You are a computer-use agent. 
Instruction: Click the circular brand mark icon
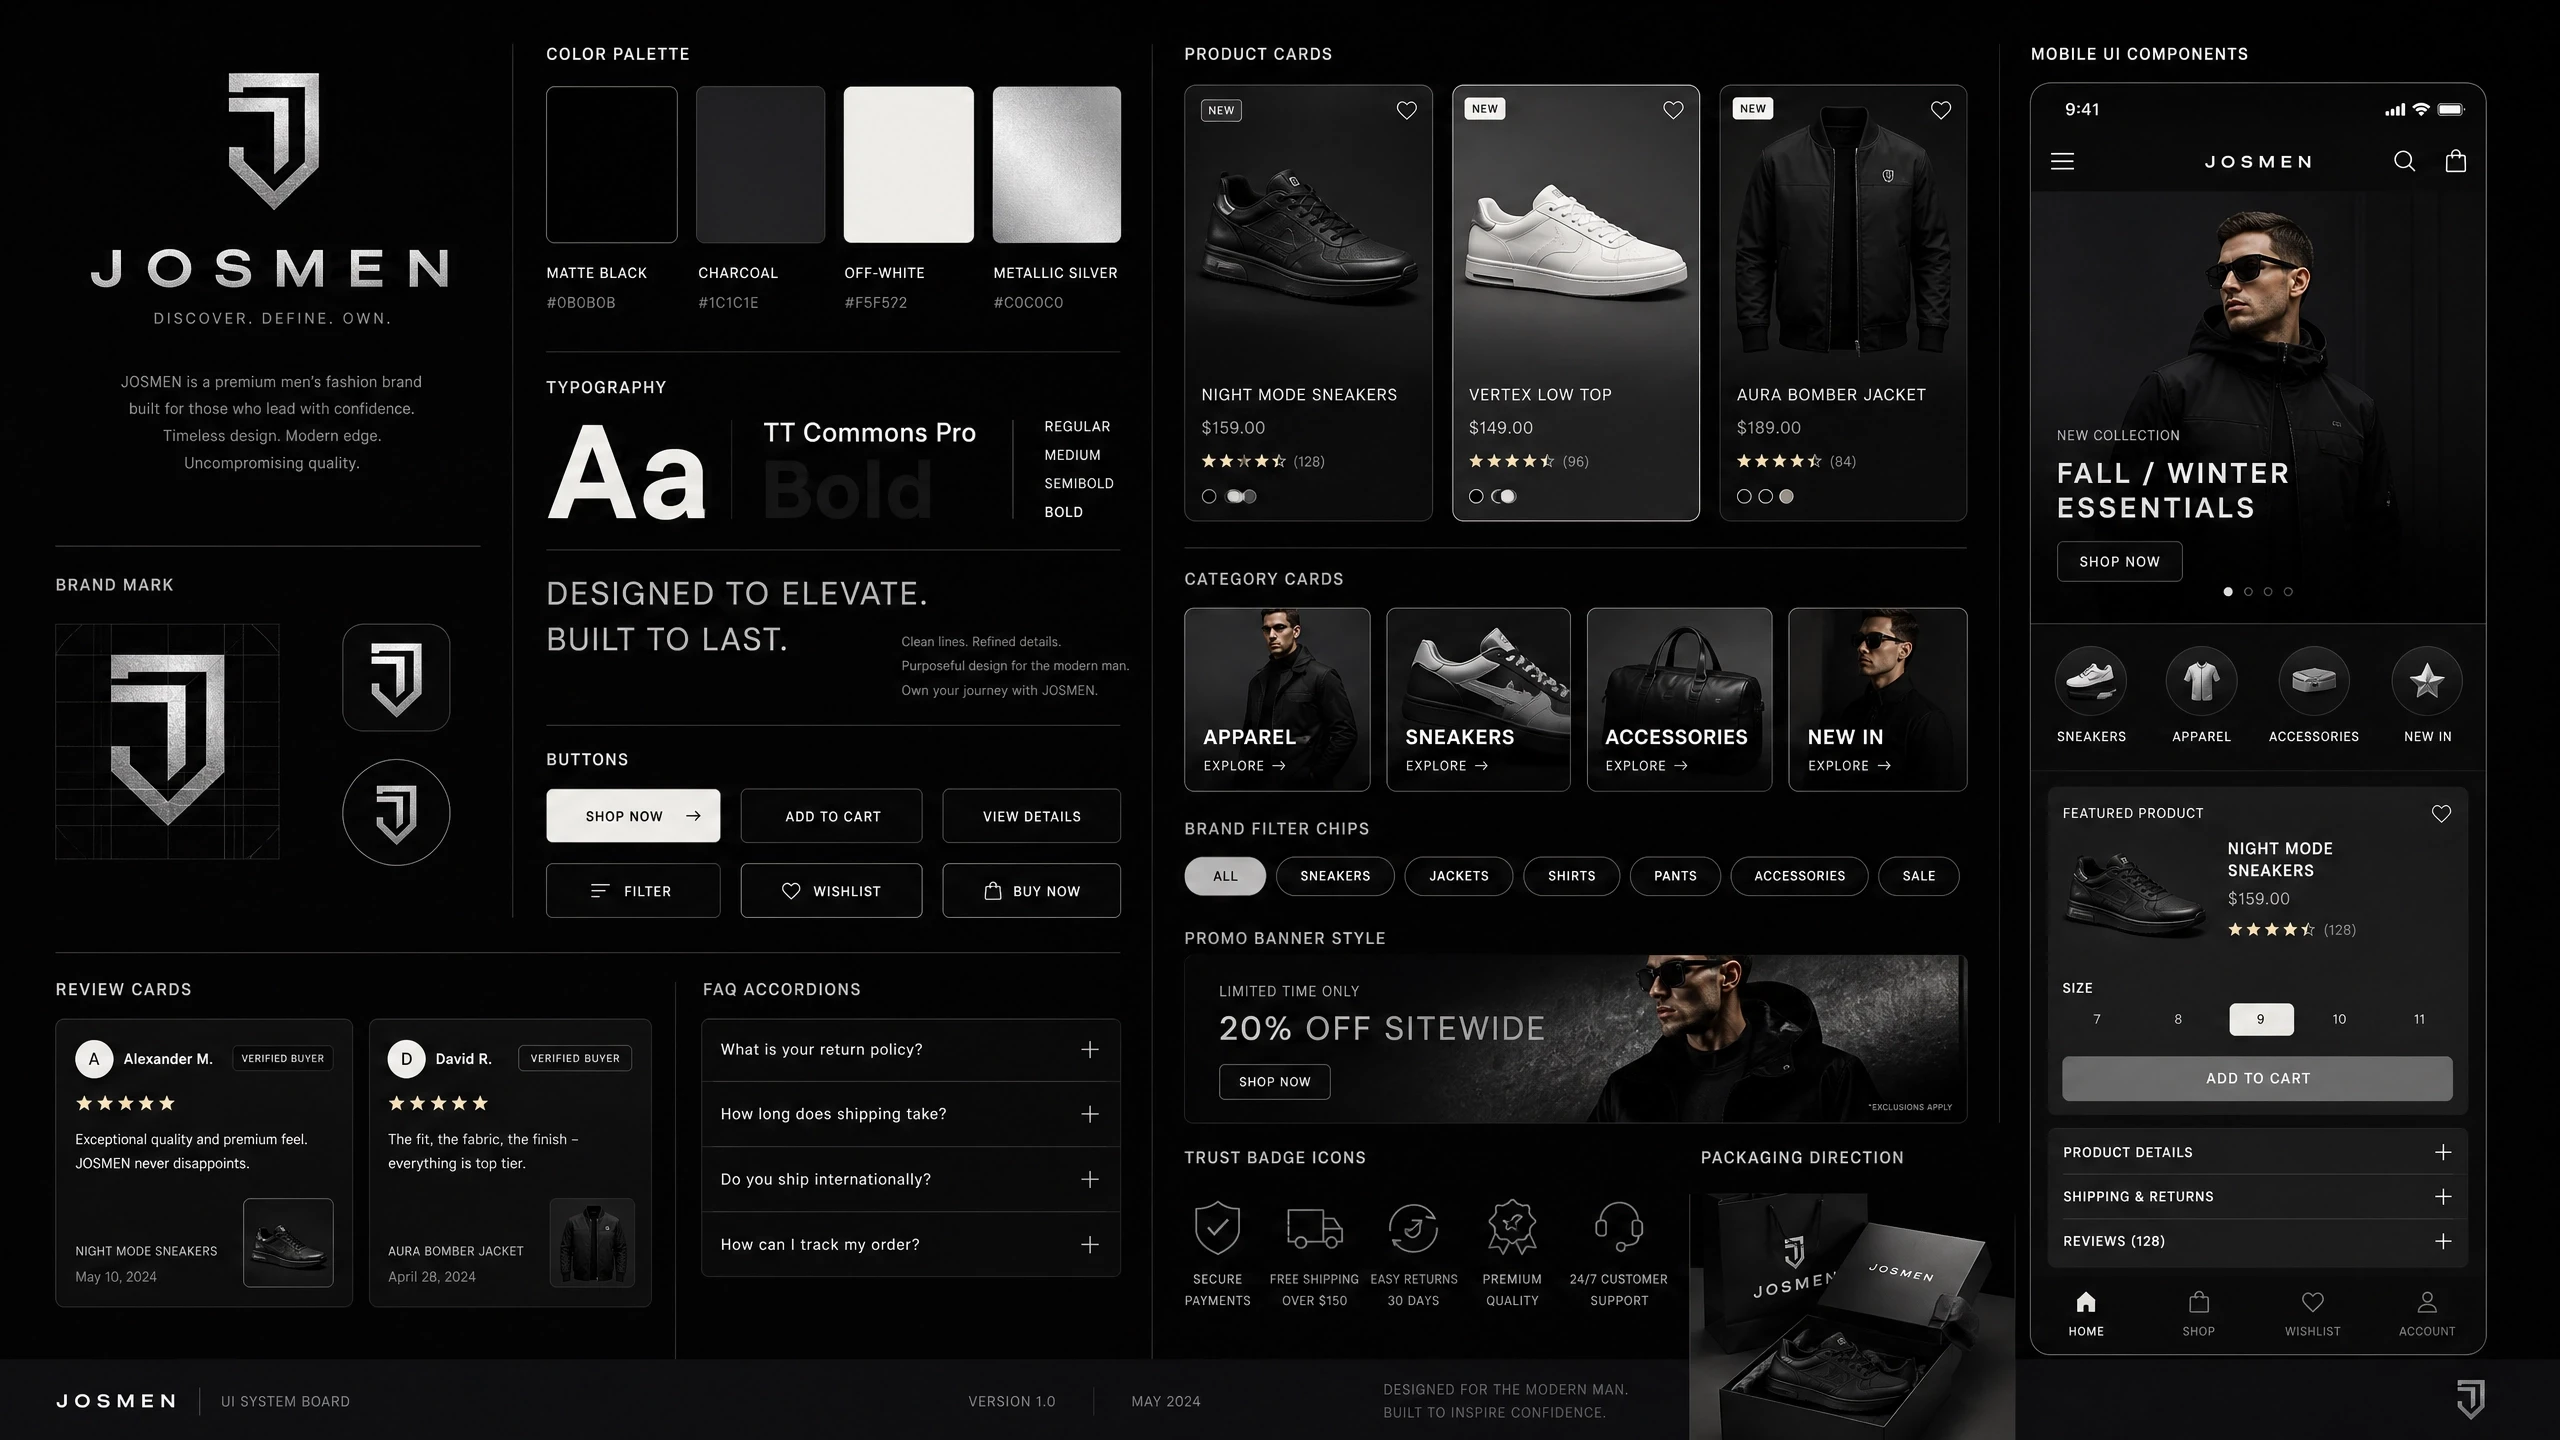(396, 812)
